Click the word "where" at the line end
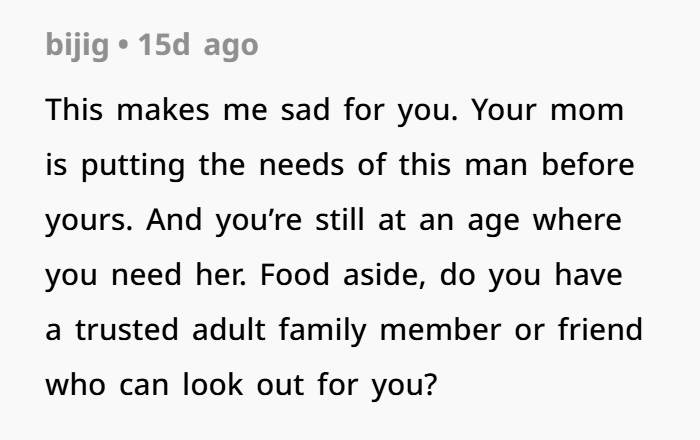 pyautogui.click(x=578, y=219)
